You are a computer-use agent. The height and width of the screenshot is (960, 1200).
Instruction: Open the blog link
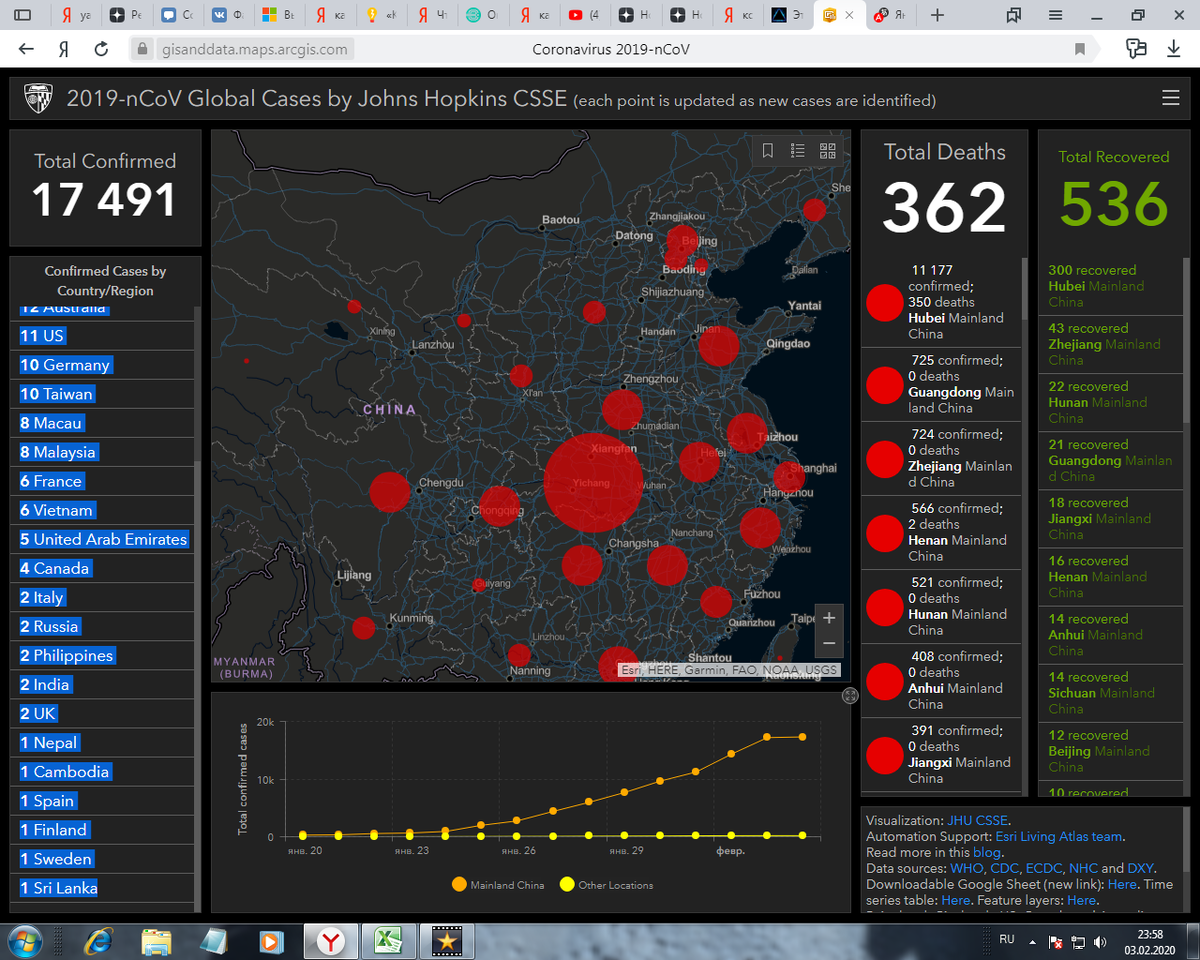point(986,852)
